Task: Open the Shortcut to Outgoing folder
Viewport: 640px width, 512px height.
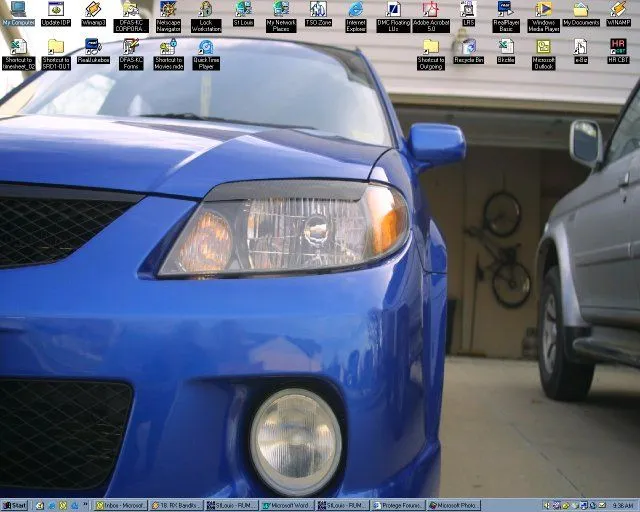Action: pyautogui.click(x=431, y=47)
